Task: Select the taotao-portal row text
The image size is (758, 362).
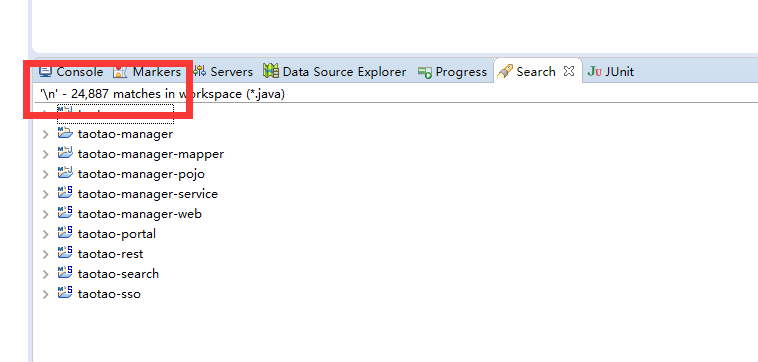Action: coord(117,234)
